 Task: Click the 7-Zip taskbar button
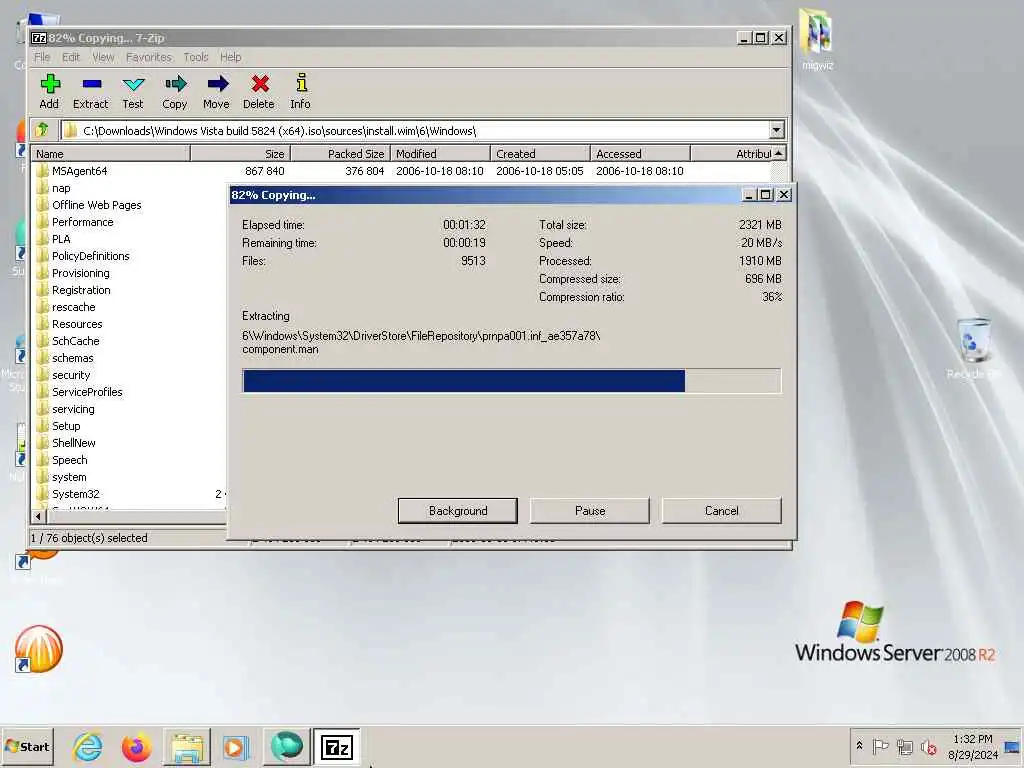pyautogui.click(x=336, y=746)
